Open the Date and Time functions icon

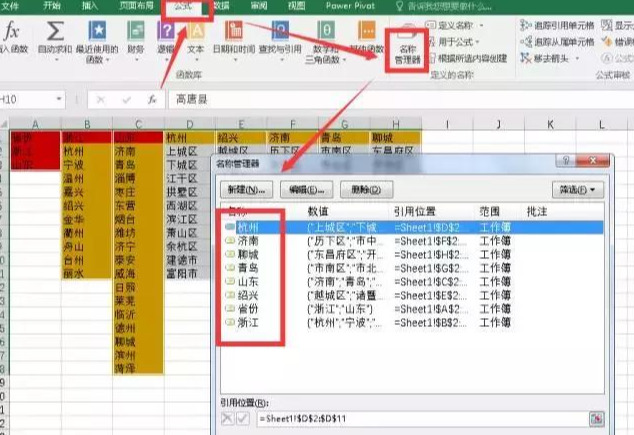234,31
